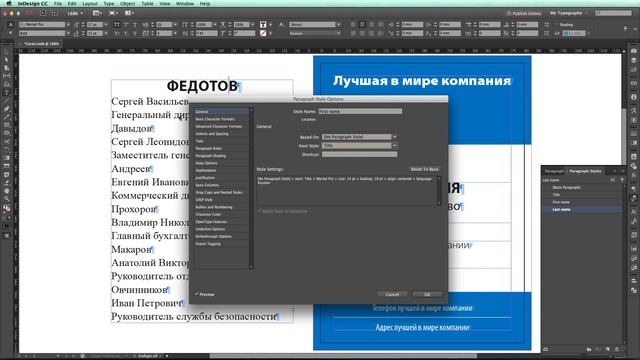Toggle Underline button in control panel
The height and width of the screenshot is (360, 640).
135,24
